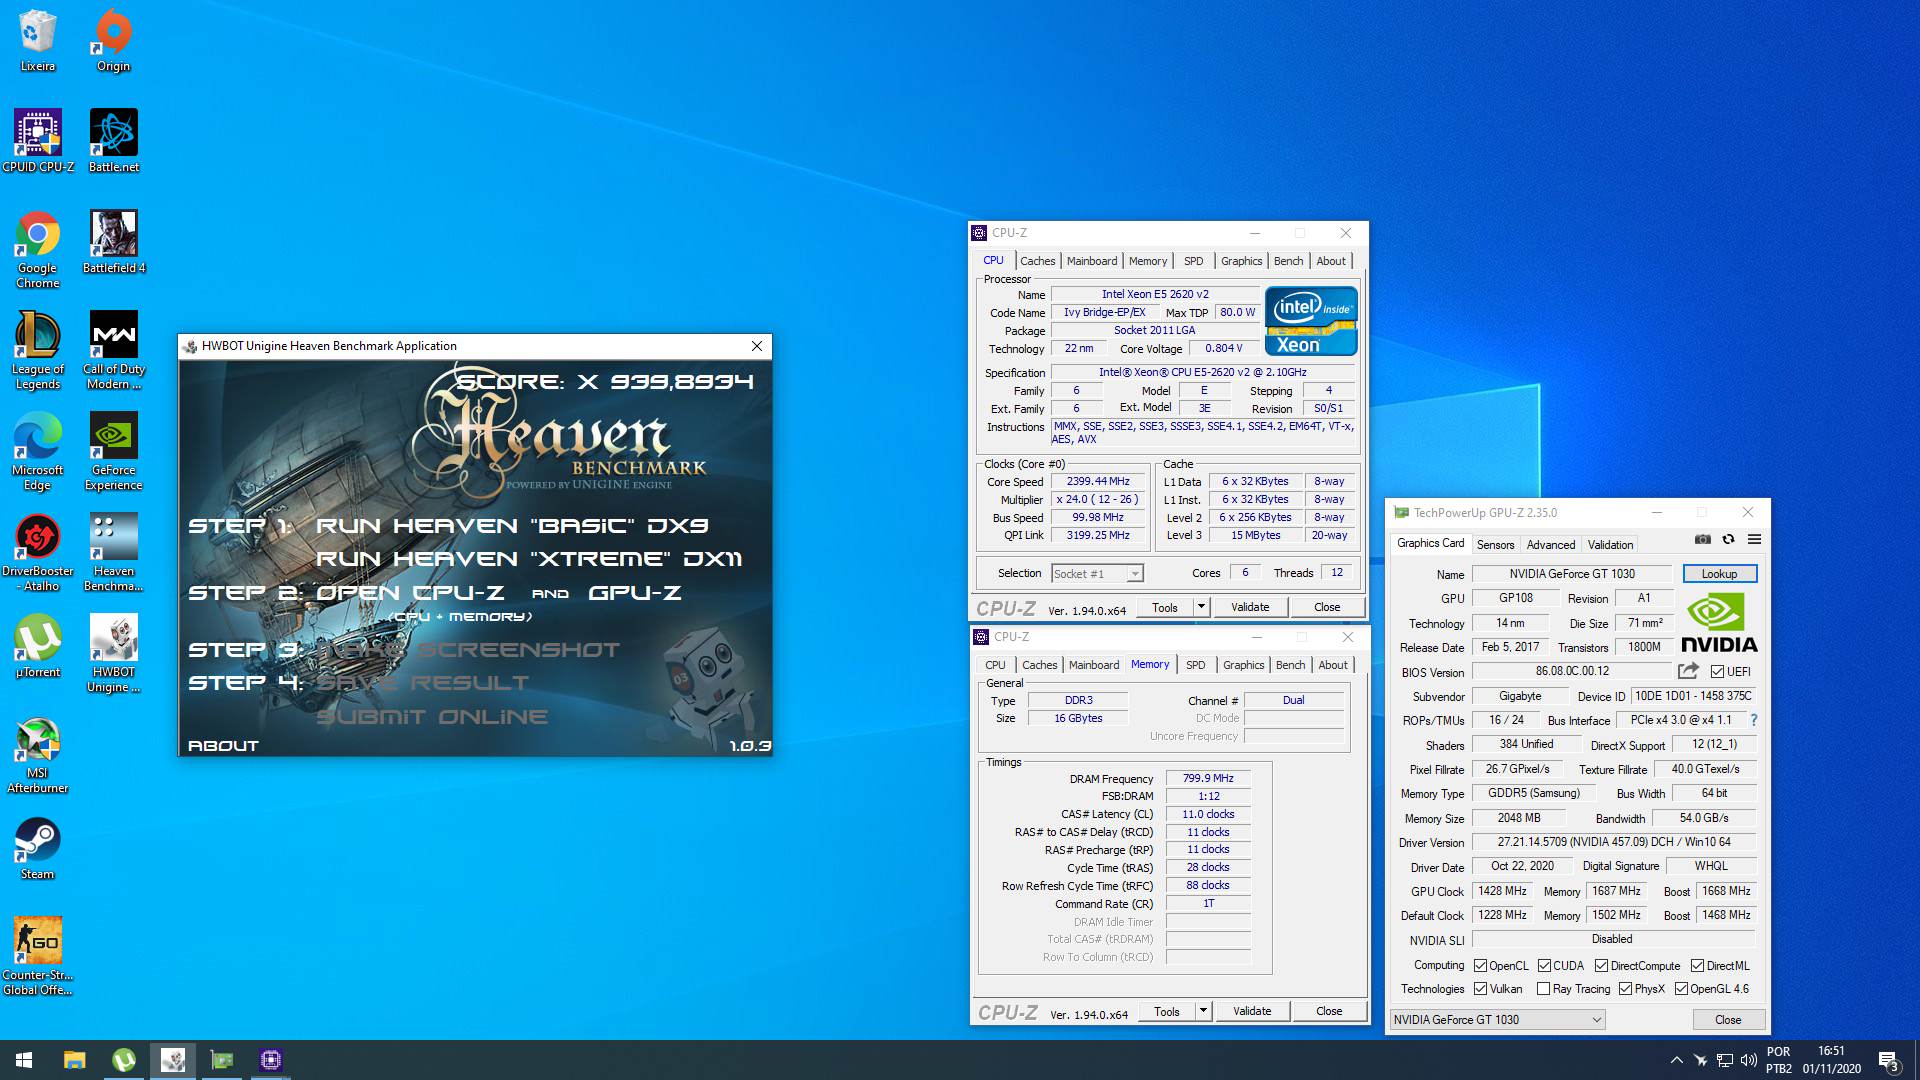
Task: Take a GPU-Z screenshot with camera icon
Action: coord(1703,539)
